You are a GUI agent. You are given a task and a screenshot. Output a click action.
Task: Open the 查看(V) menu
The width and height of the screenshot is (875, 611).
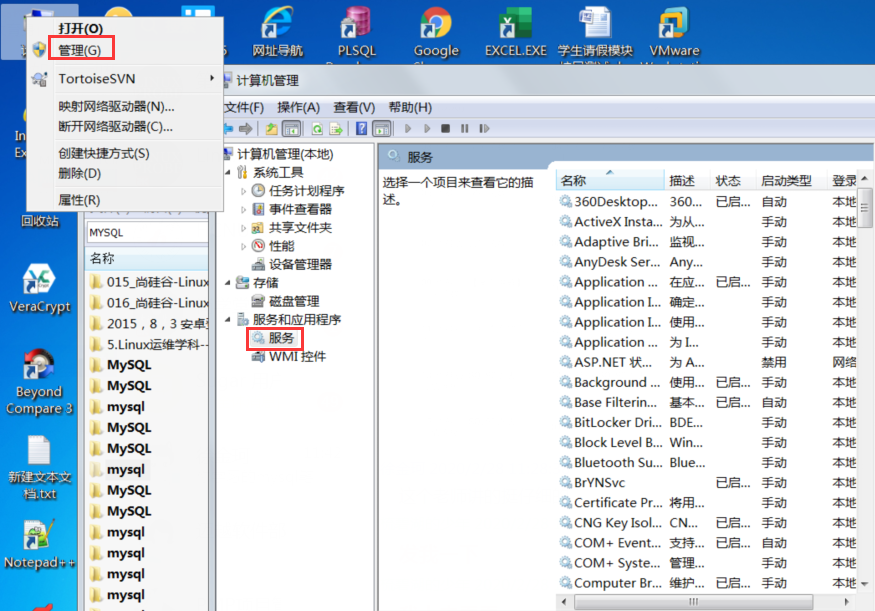354,107
